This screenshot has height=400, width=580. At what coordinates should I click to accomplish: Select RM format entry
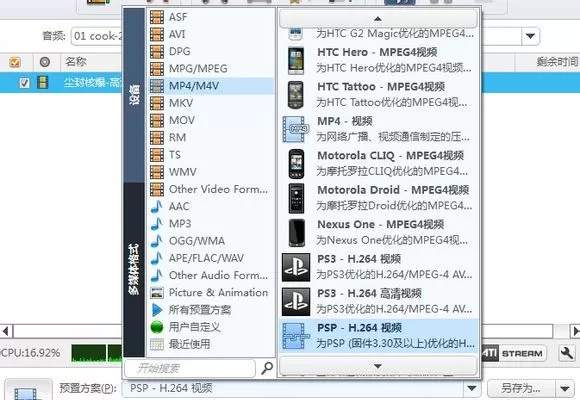[211, 138]
